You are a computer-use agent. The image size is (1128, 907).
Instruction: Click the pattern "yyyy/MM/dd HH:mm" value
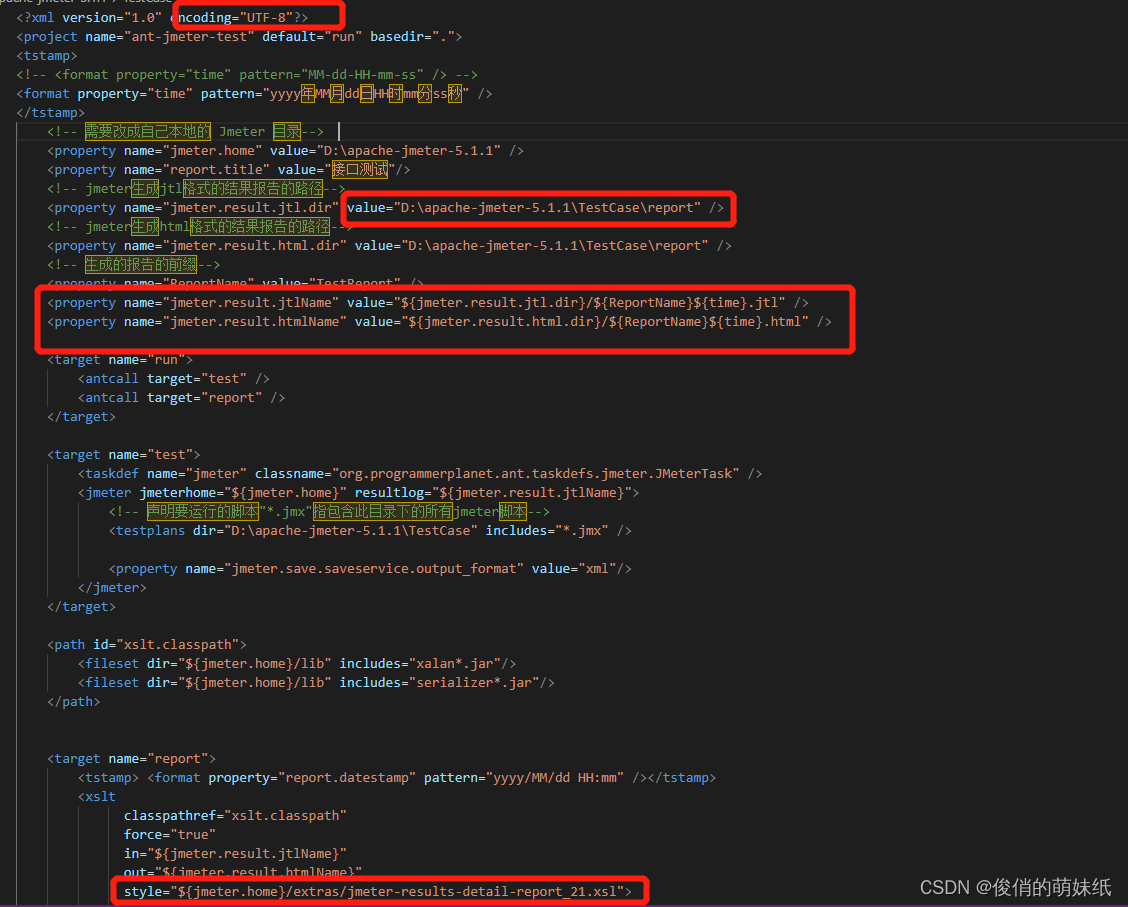point(555,778)
